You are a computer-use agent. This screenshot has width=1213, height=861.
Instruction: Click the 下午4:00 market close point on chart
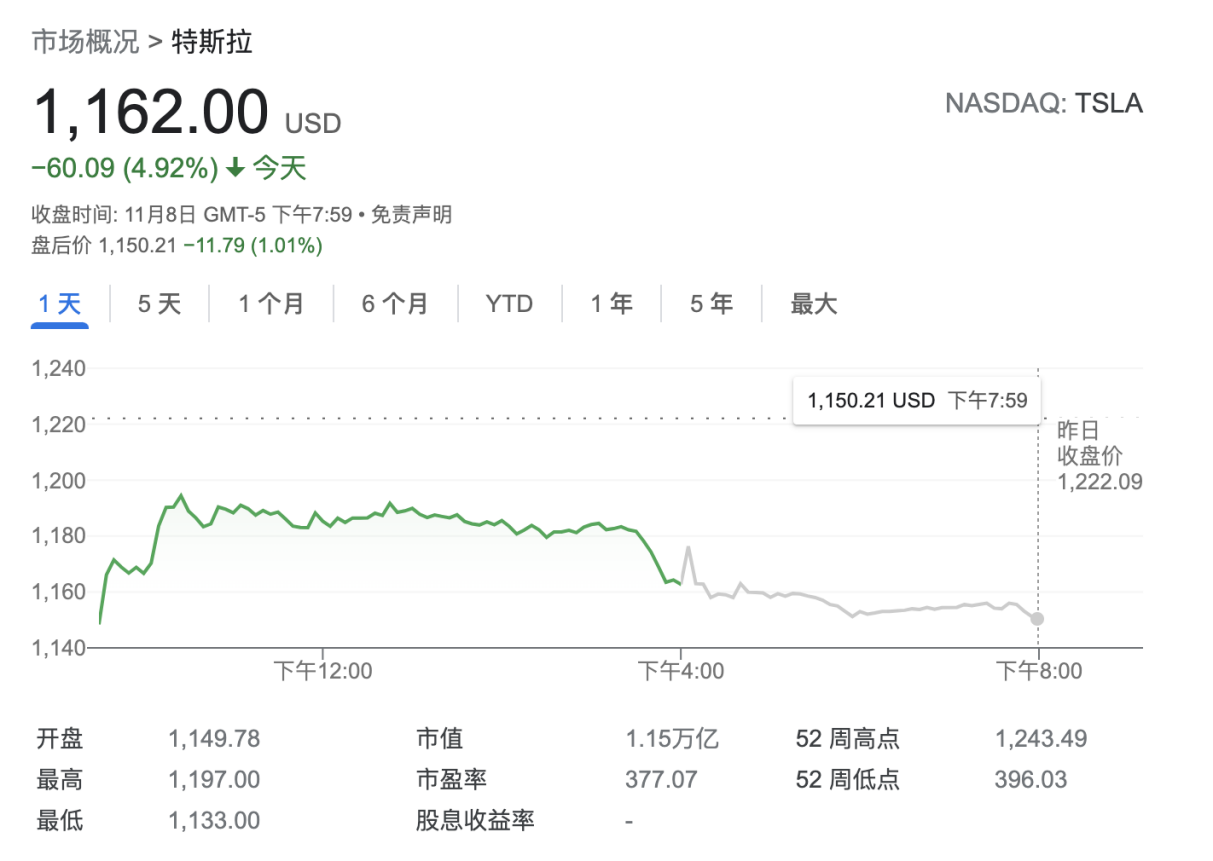point(681,582)
